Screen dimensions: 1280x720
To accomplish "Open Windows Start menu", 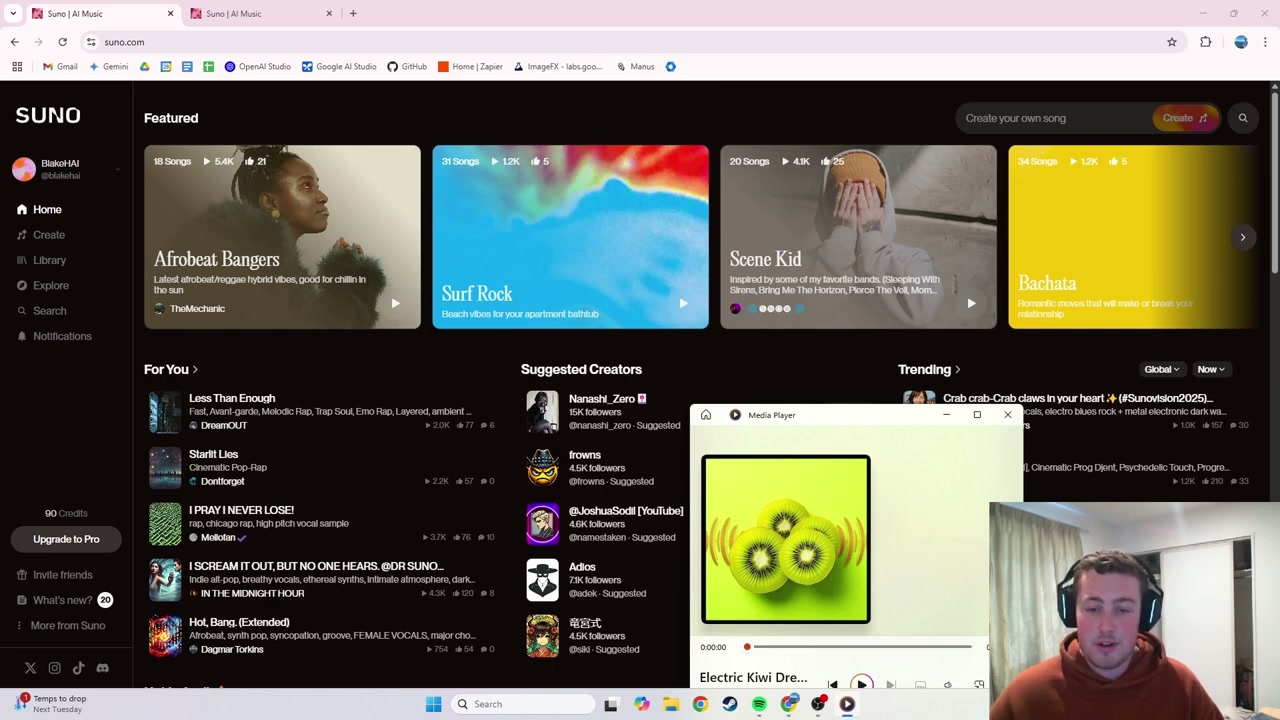I will point(433,704).
